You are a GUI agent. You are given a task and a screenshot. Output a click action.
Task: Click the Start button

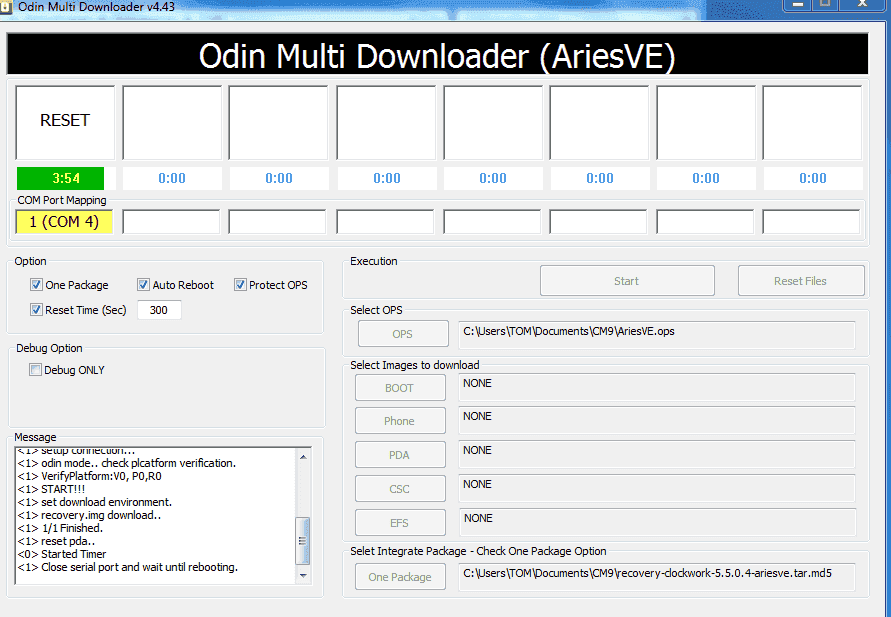coord(627,281)
